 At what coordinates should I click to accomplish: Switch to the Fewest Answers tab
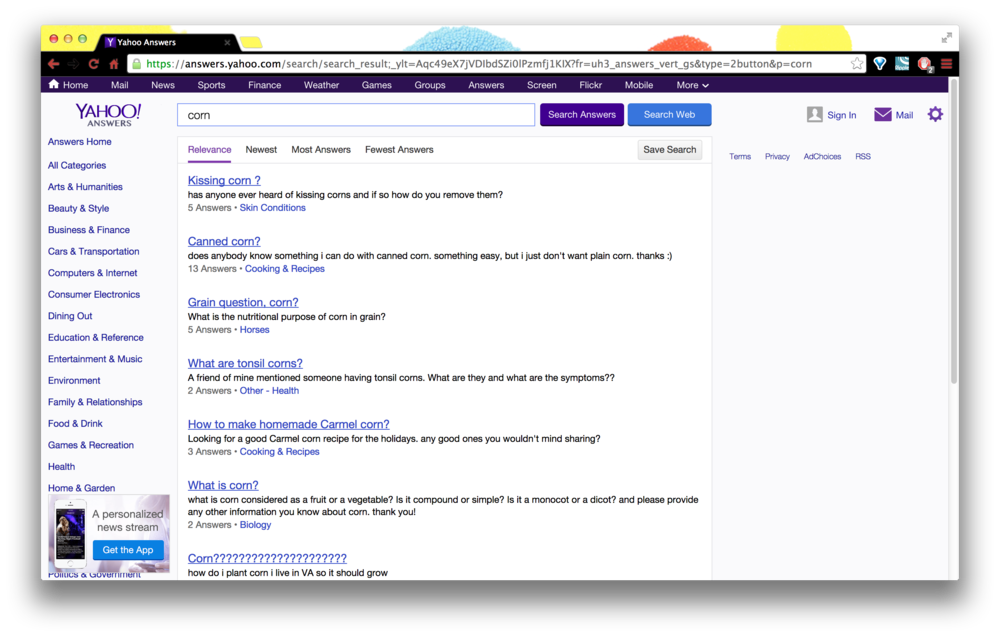pos(399,150)
